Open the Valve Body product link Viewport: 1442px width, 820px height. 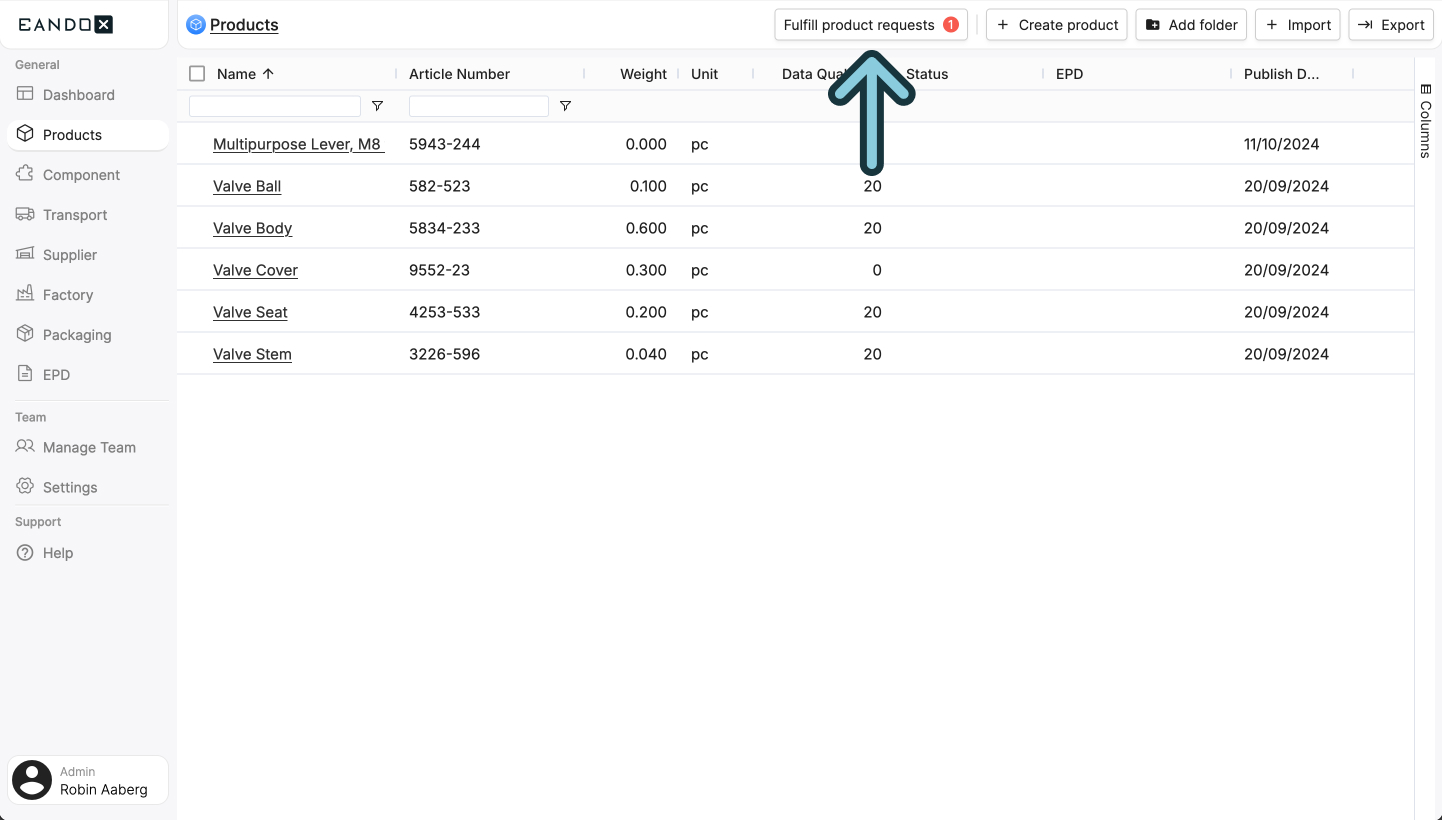[252, 228]
